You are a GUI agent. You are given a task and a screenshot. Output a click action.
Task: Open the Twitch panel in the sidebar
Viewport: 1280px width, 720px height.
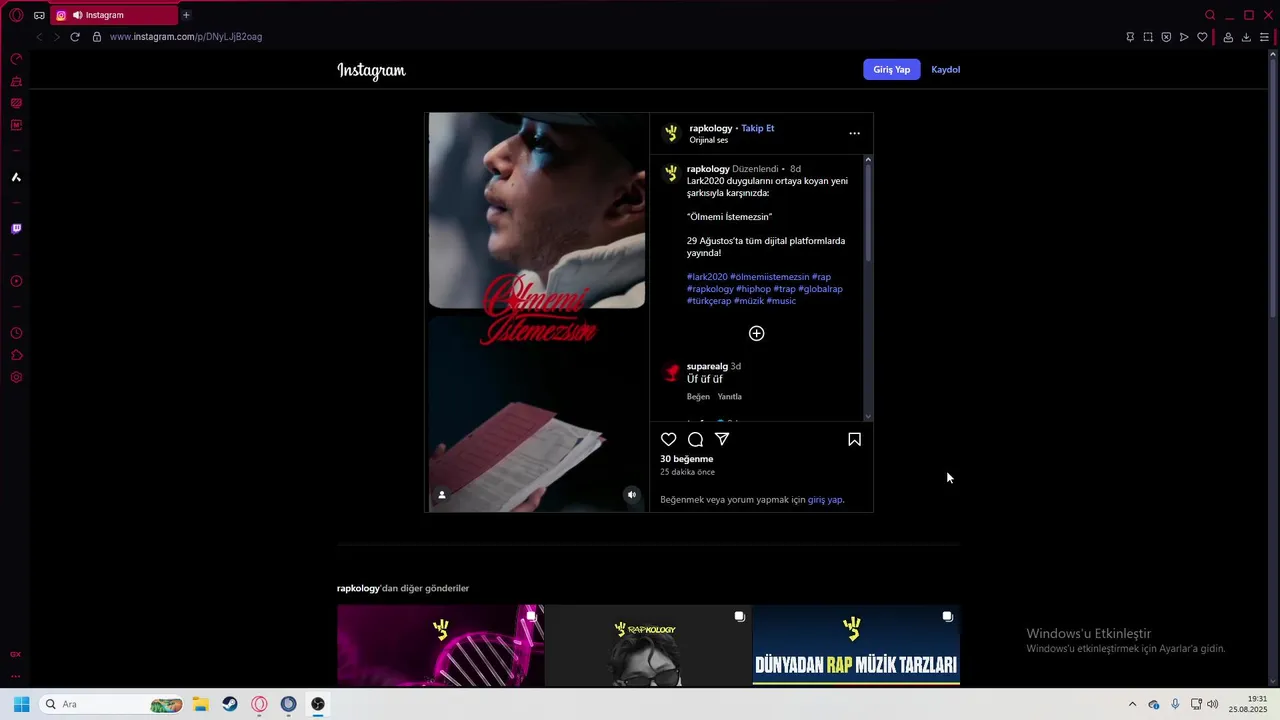[16, 229]
